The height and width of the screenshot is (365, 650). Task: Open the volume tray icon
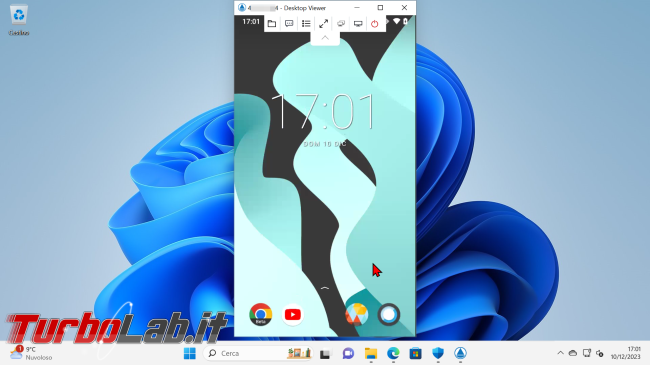click(x=600, y=353)
